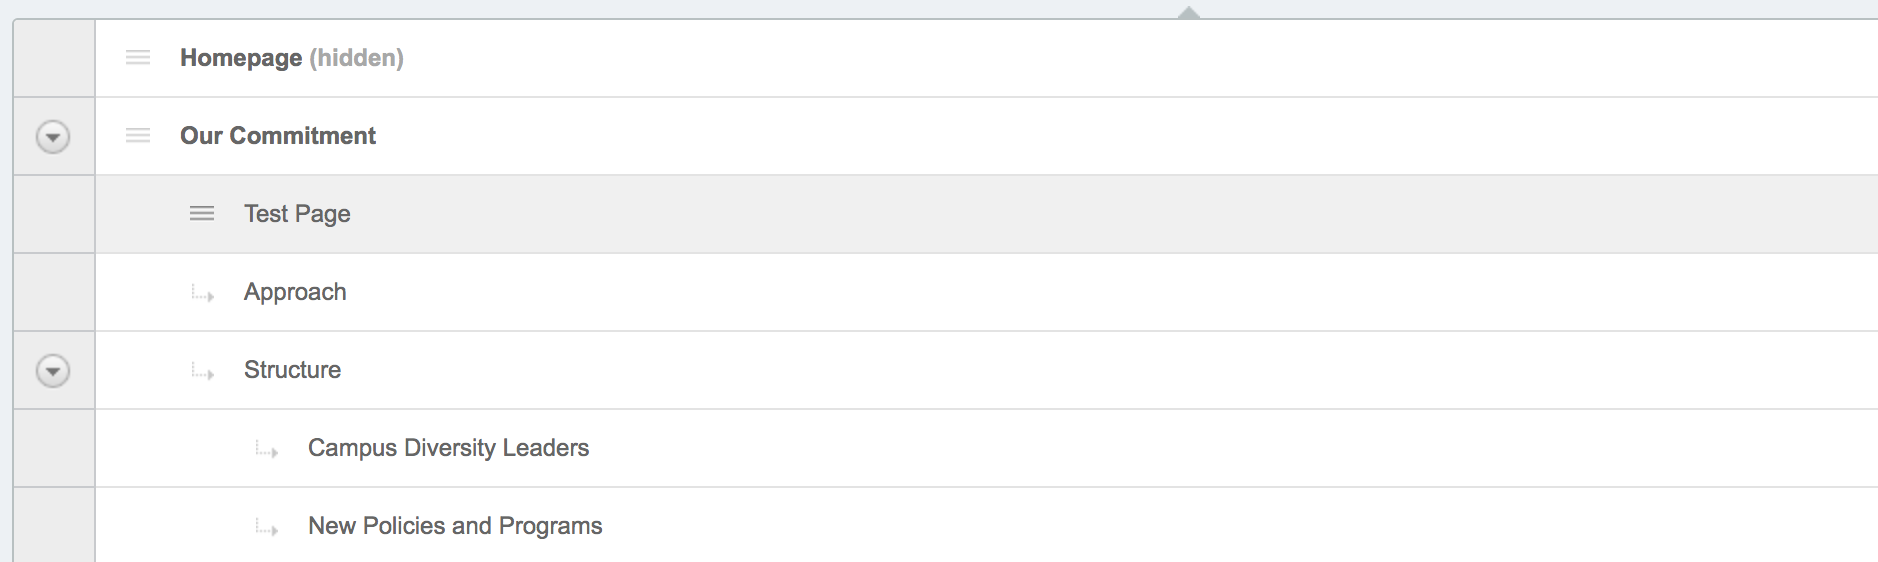The width and height of the screenshot is (1878, 562).
Task: Open the Test Page entry
Action: click(x=297, y=214)
